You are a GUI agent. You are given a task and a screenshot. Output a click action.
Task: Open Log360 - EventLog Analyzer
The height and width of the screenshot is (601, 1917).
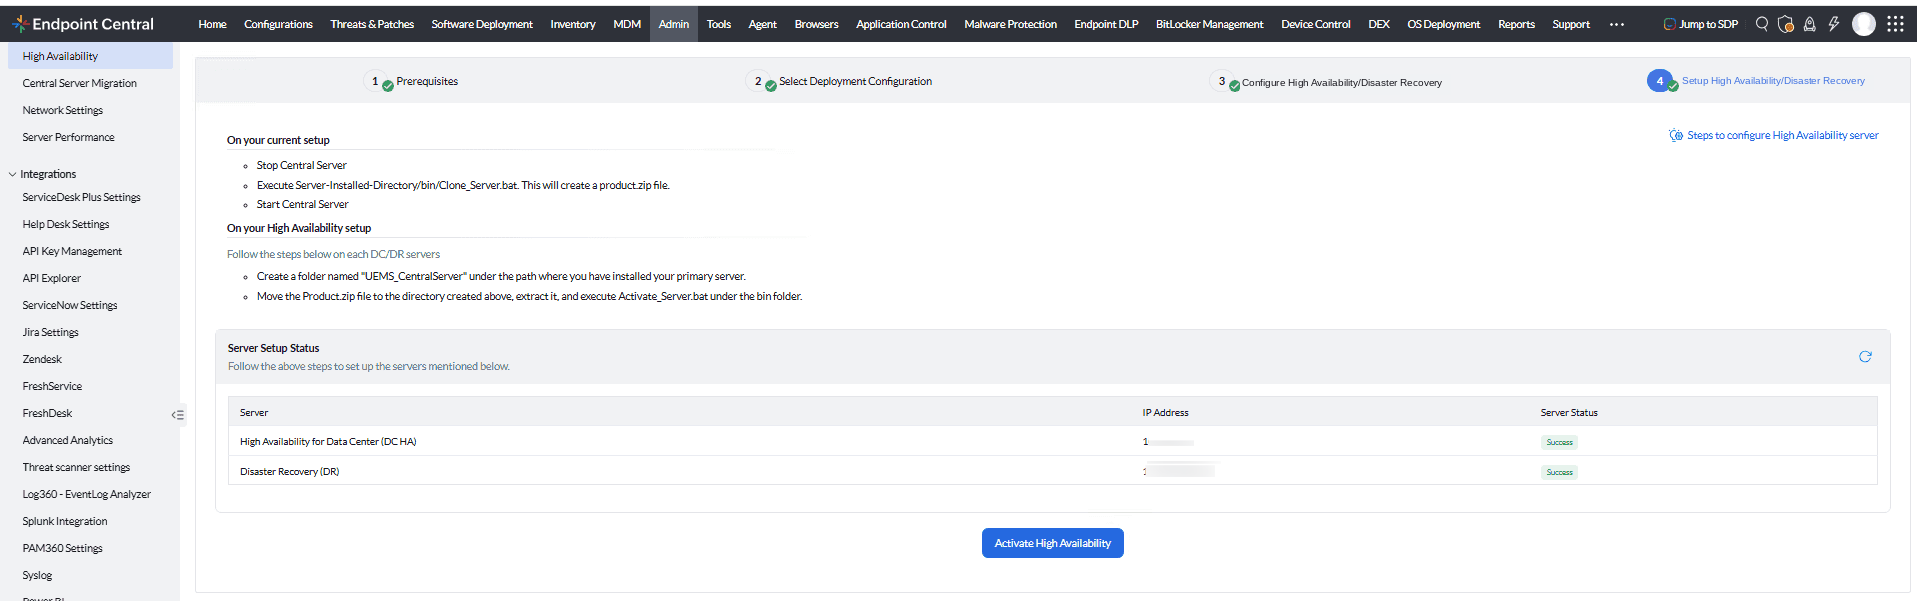coord(87,494)
